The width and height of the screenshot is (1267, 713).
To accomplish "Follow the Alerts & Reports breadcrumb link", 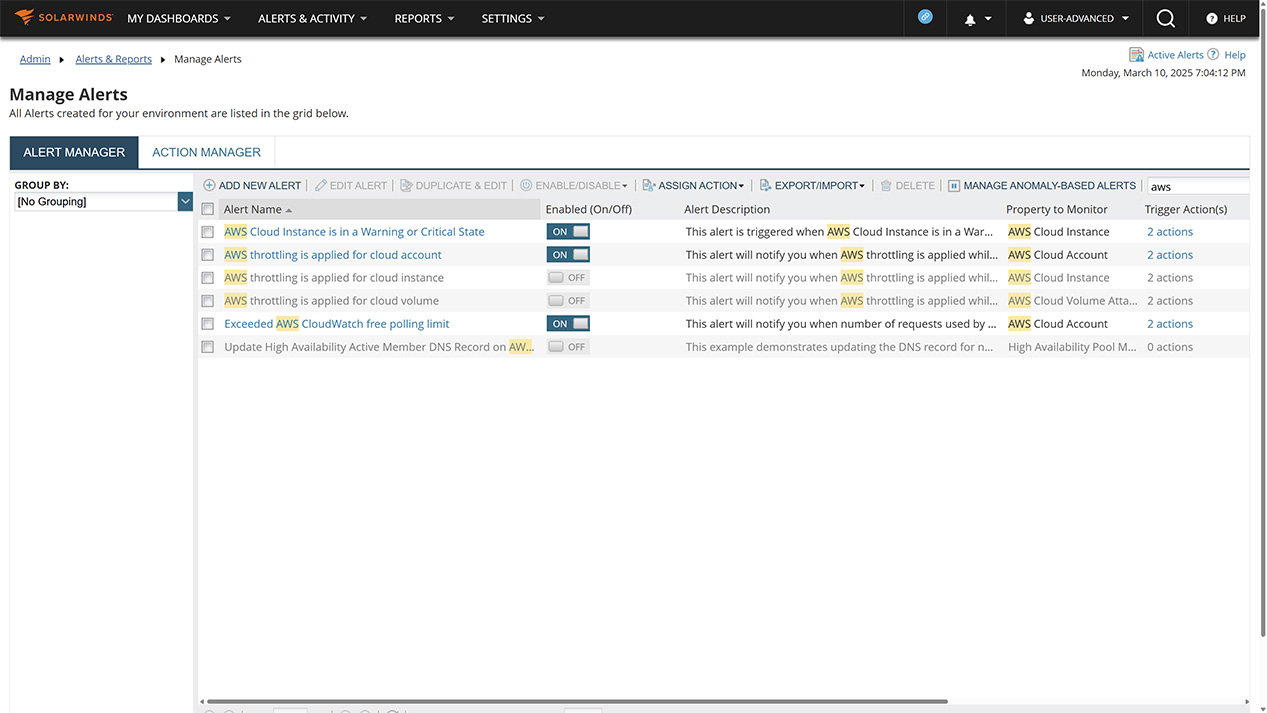I will pos(113,58).
